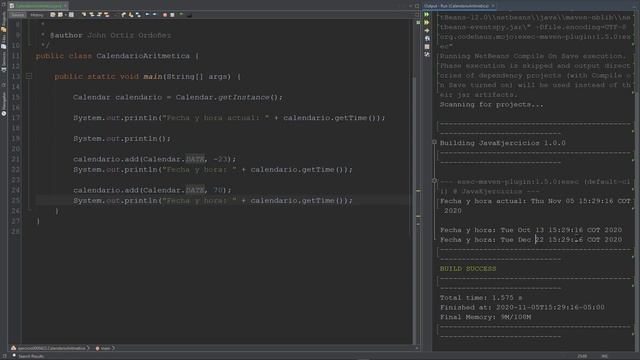Re-run with different parameters yellow arrows icon
The height and width of the screenshot is (360, 640).
click(427, 22)
